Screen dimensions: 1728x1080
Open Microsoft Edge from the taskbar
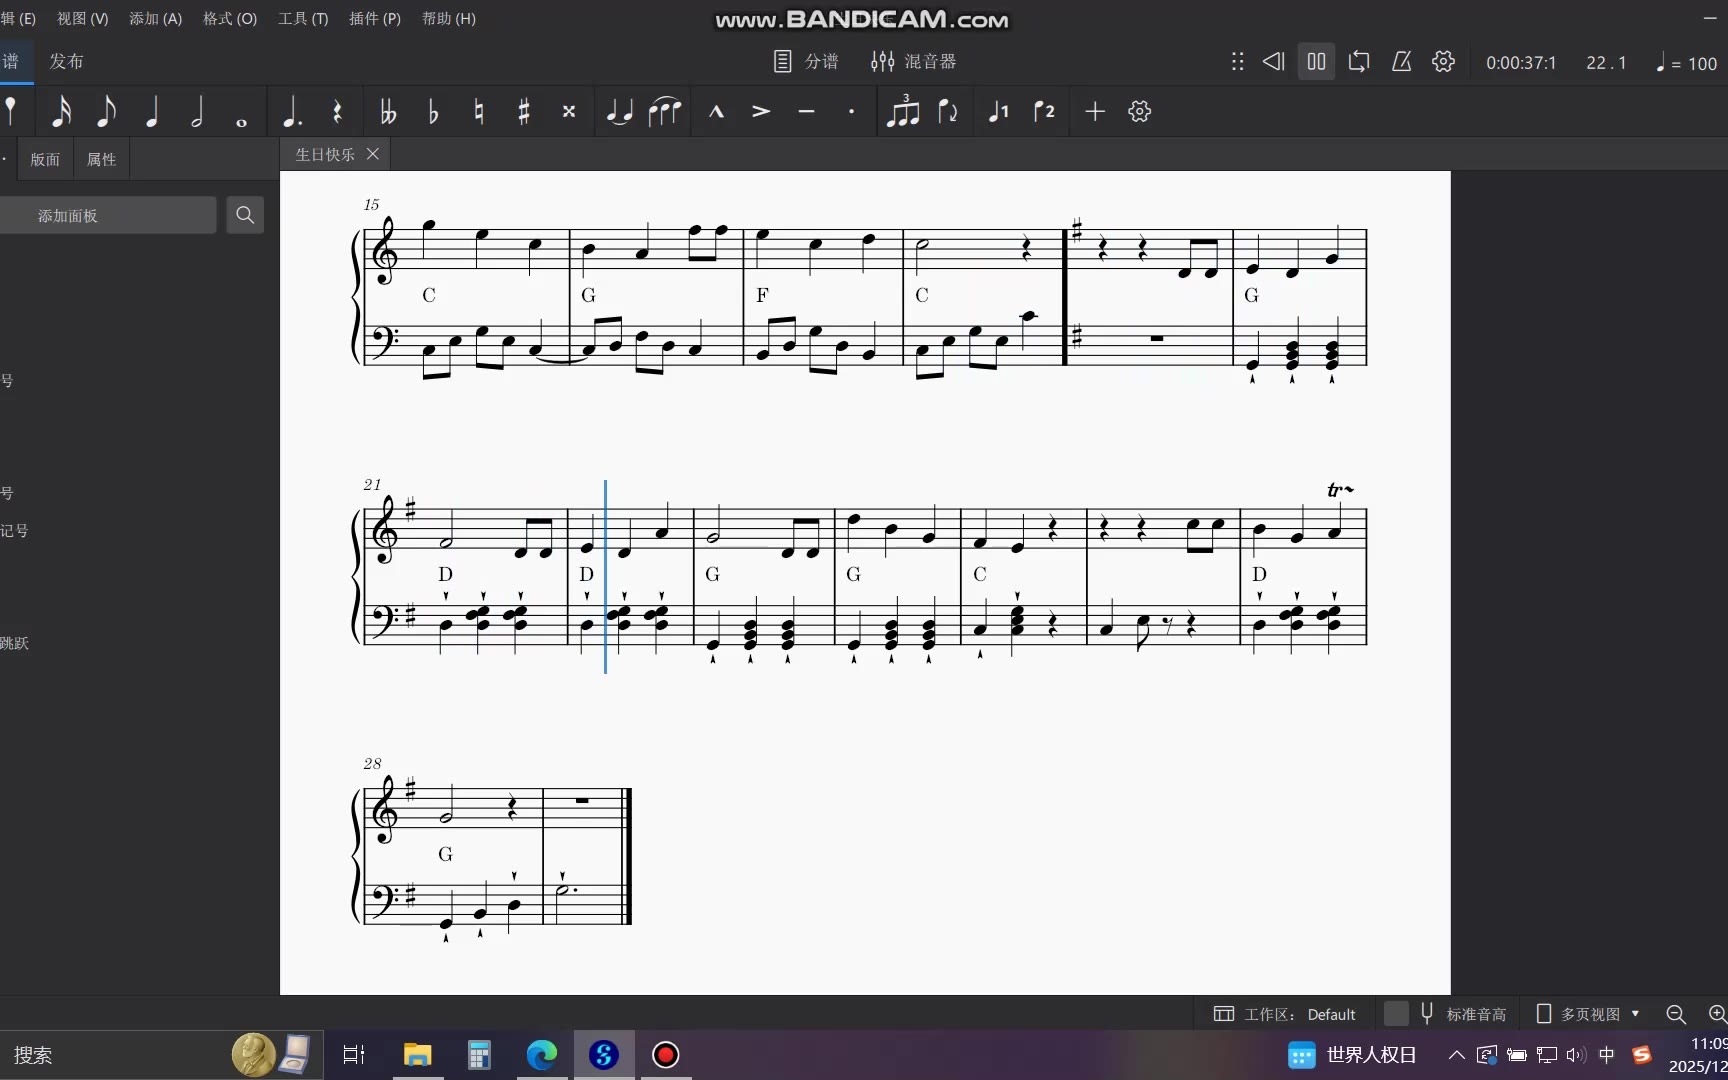(x=541, y=1055)
